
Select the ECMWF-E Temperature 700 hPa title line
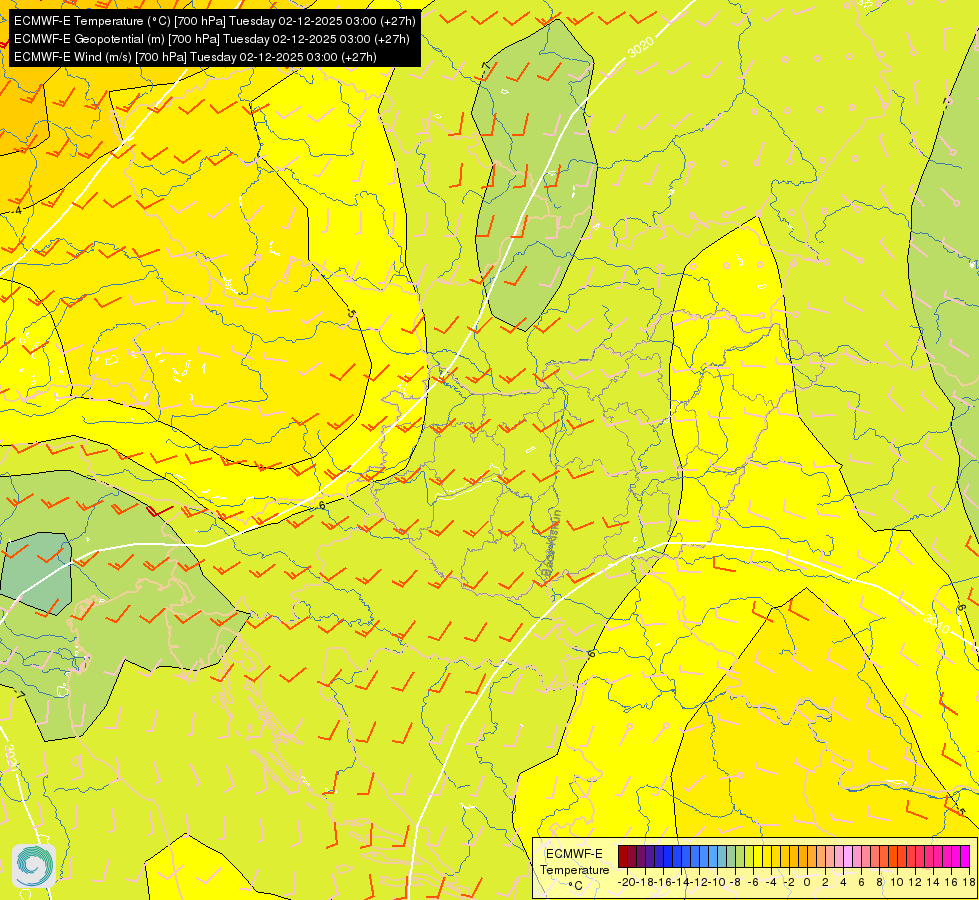pyautogui.click(x=214, y=21)
